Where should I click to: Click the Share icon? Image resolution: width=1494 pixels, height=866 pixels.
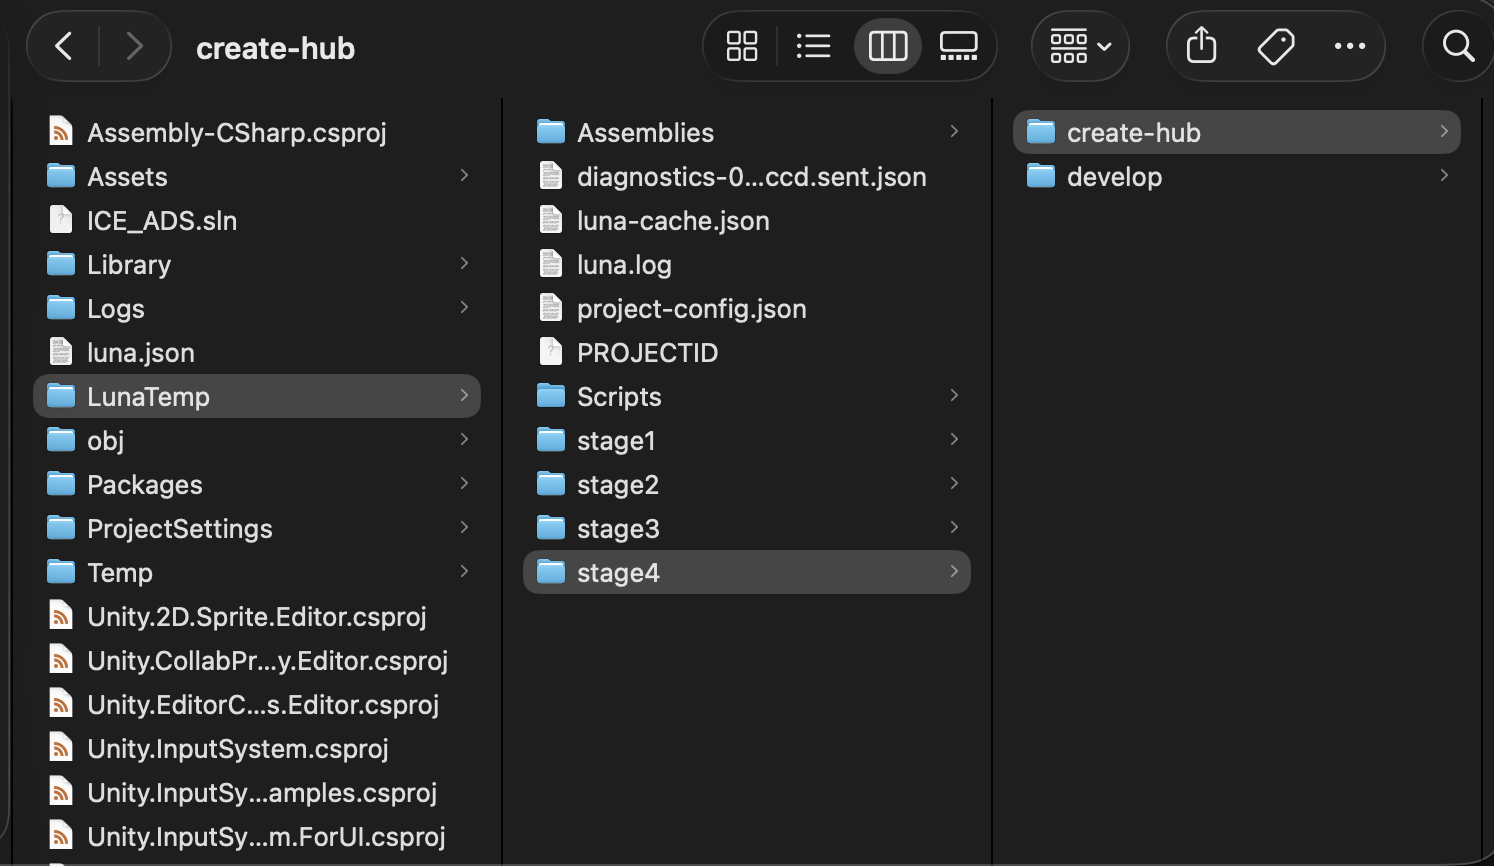1201,46
